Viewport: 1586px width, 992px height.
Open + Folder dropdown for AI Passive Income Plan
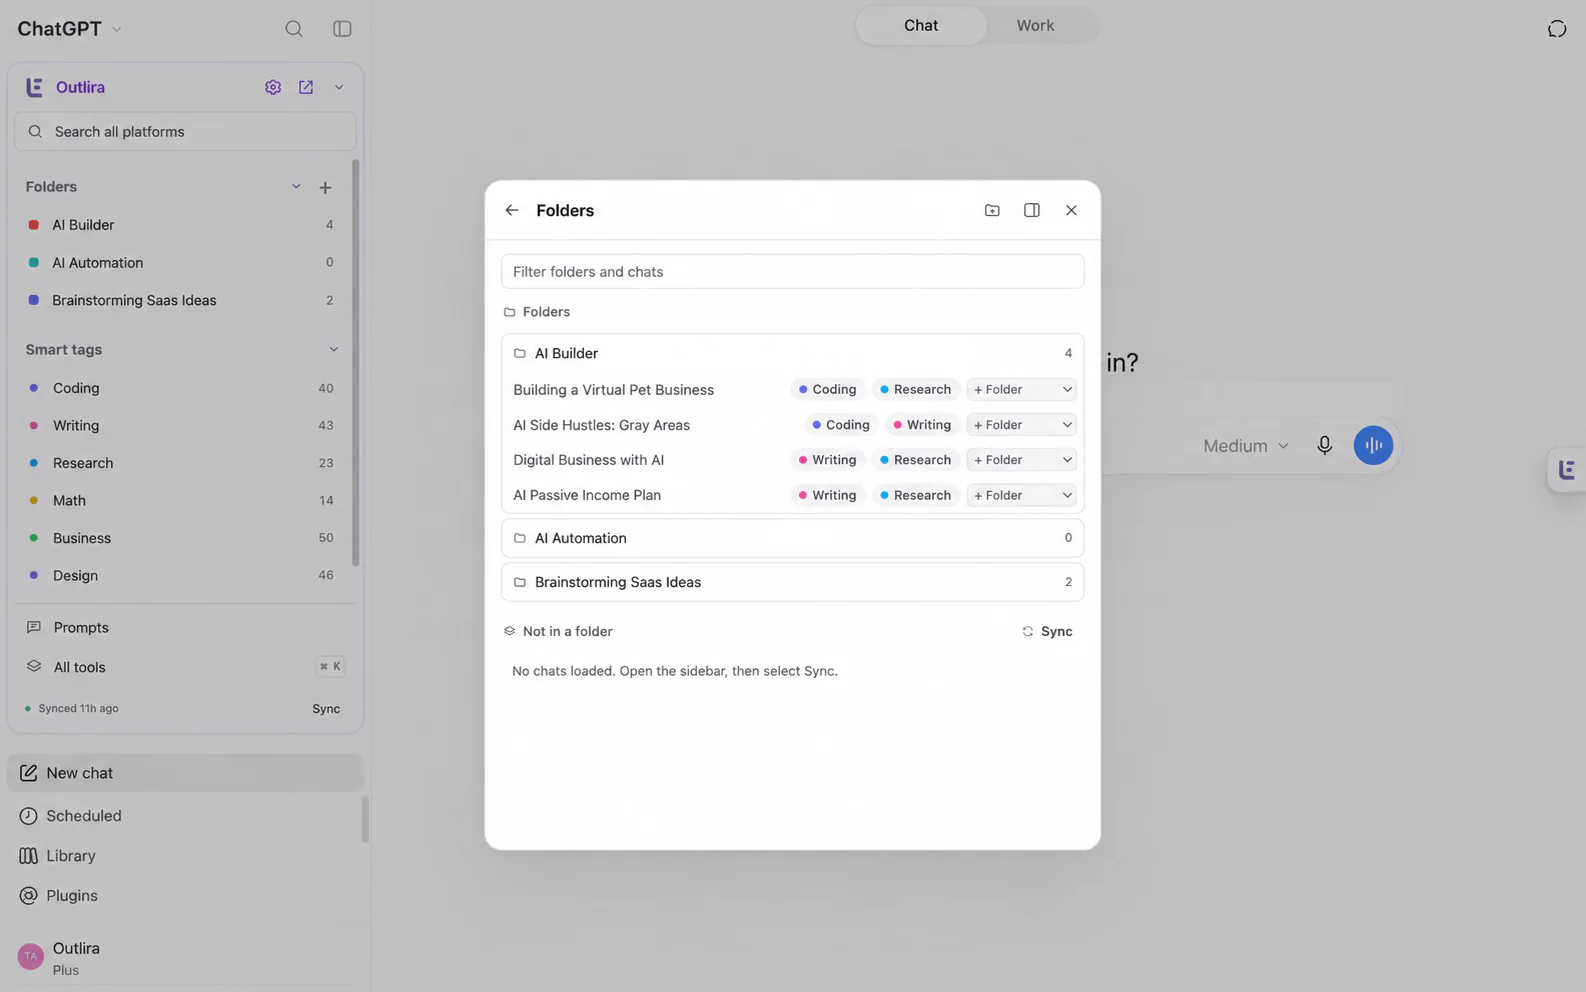(1021, 495)
